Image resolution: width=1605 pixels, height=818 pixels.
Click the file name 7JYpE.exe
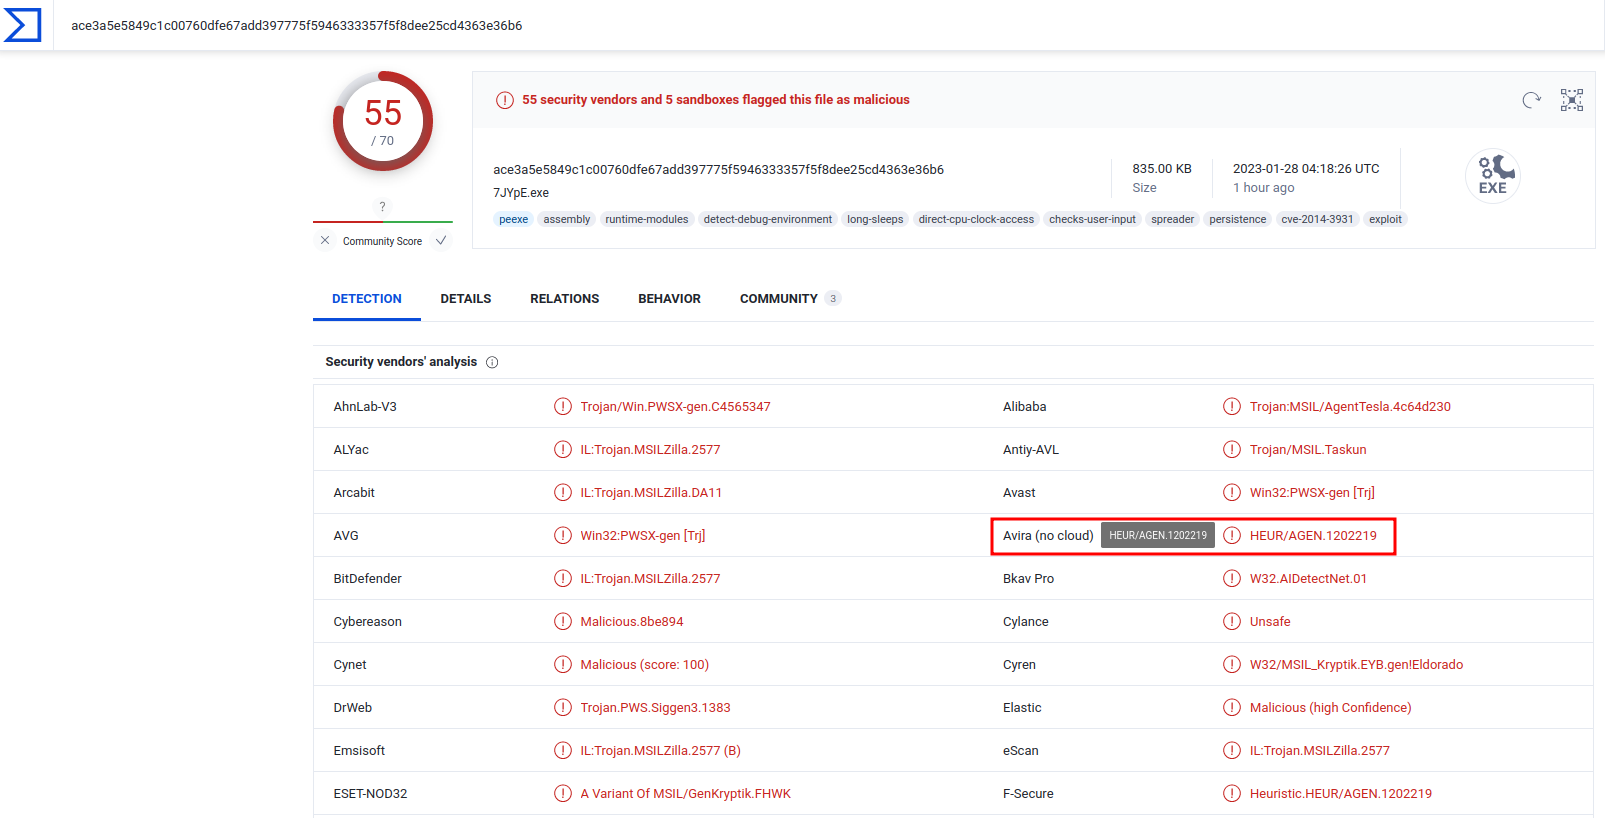[x=521, y=193]
